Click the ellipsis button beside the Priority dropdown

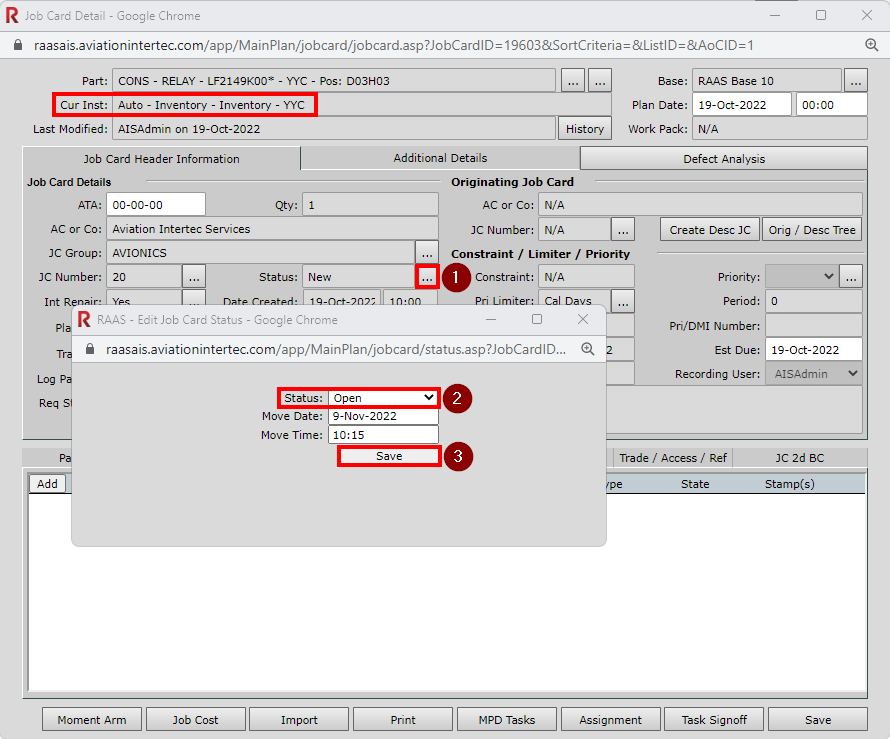(x=851, y=277)
